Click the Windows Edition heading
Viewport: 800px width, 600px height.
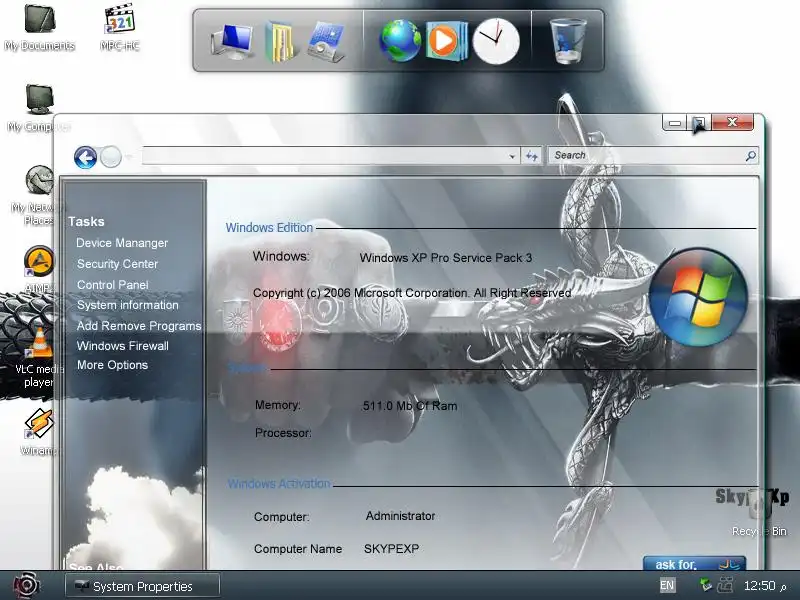(x=269, y=228)
